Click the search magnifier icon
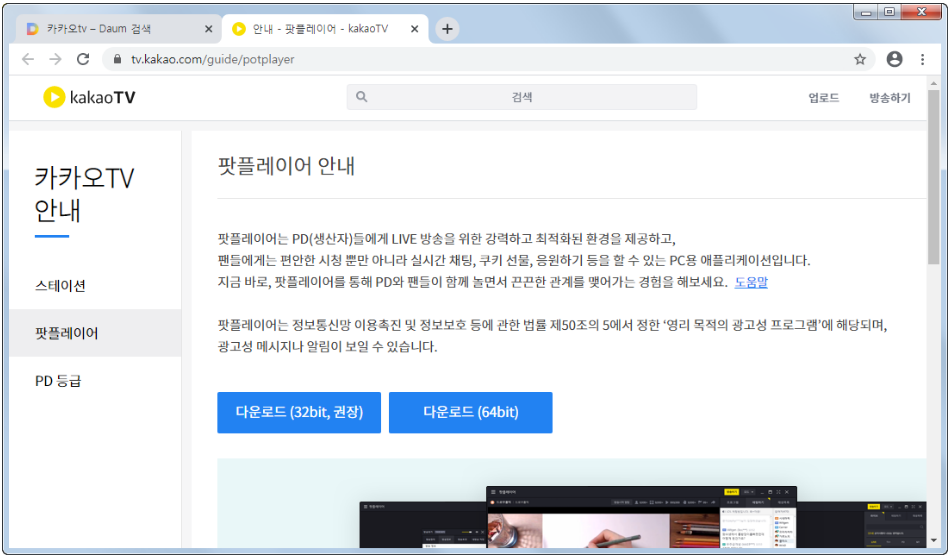The width and height of the screenshot is (949, 556). pyautogui.click(x=361, y=97)
